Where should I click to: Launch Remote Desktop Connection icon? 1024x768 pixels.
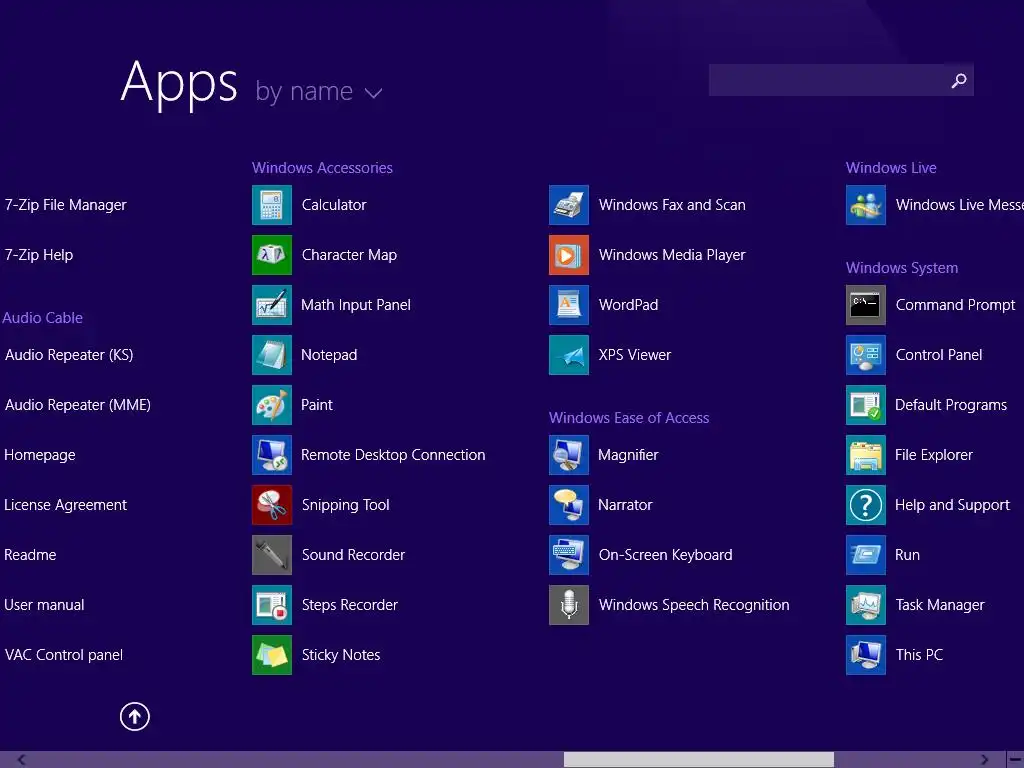point(272,455)
